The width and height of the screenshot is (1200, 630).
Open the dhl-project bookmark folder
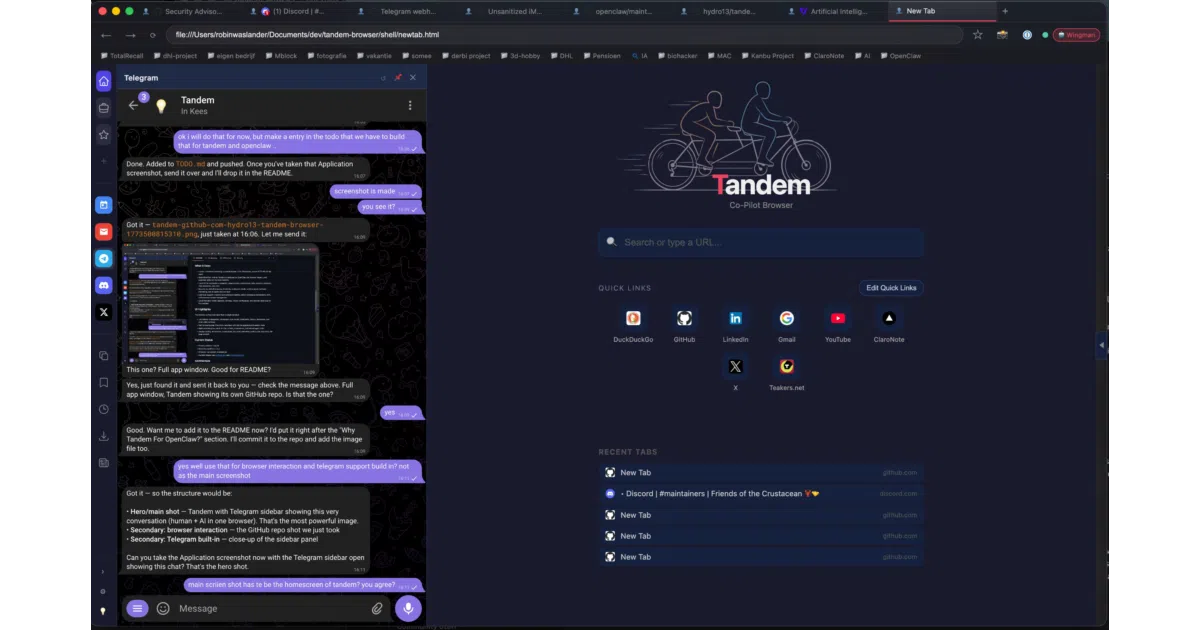tap(174, 56)
